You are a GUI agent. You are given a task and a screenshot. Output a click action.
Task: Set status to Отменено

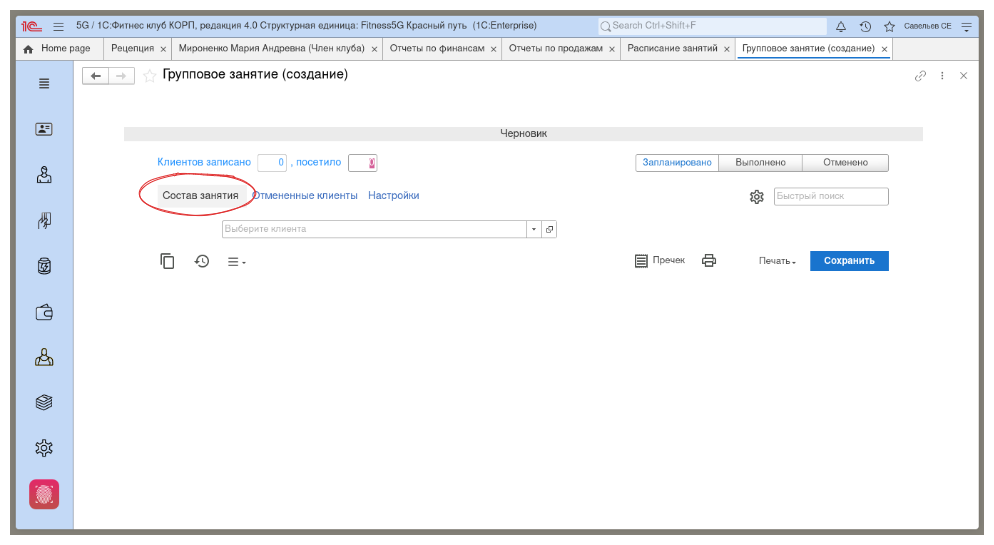(845, 163)
